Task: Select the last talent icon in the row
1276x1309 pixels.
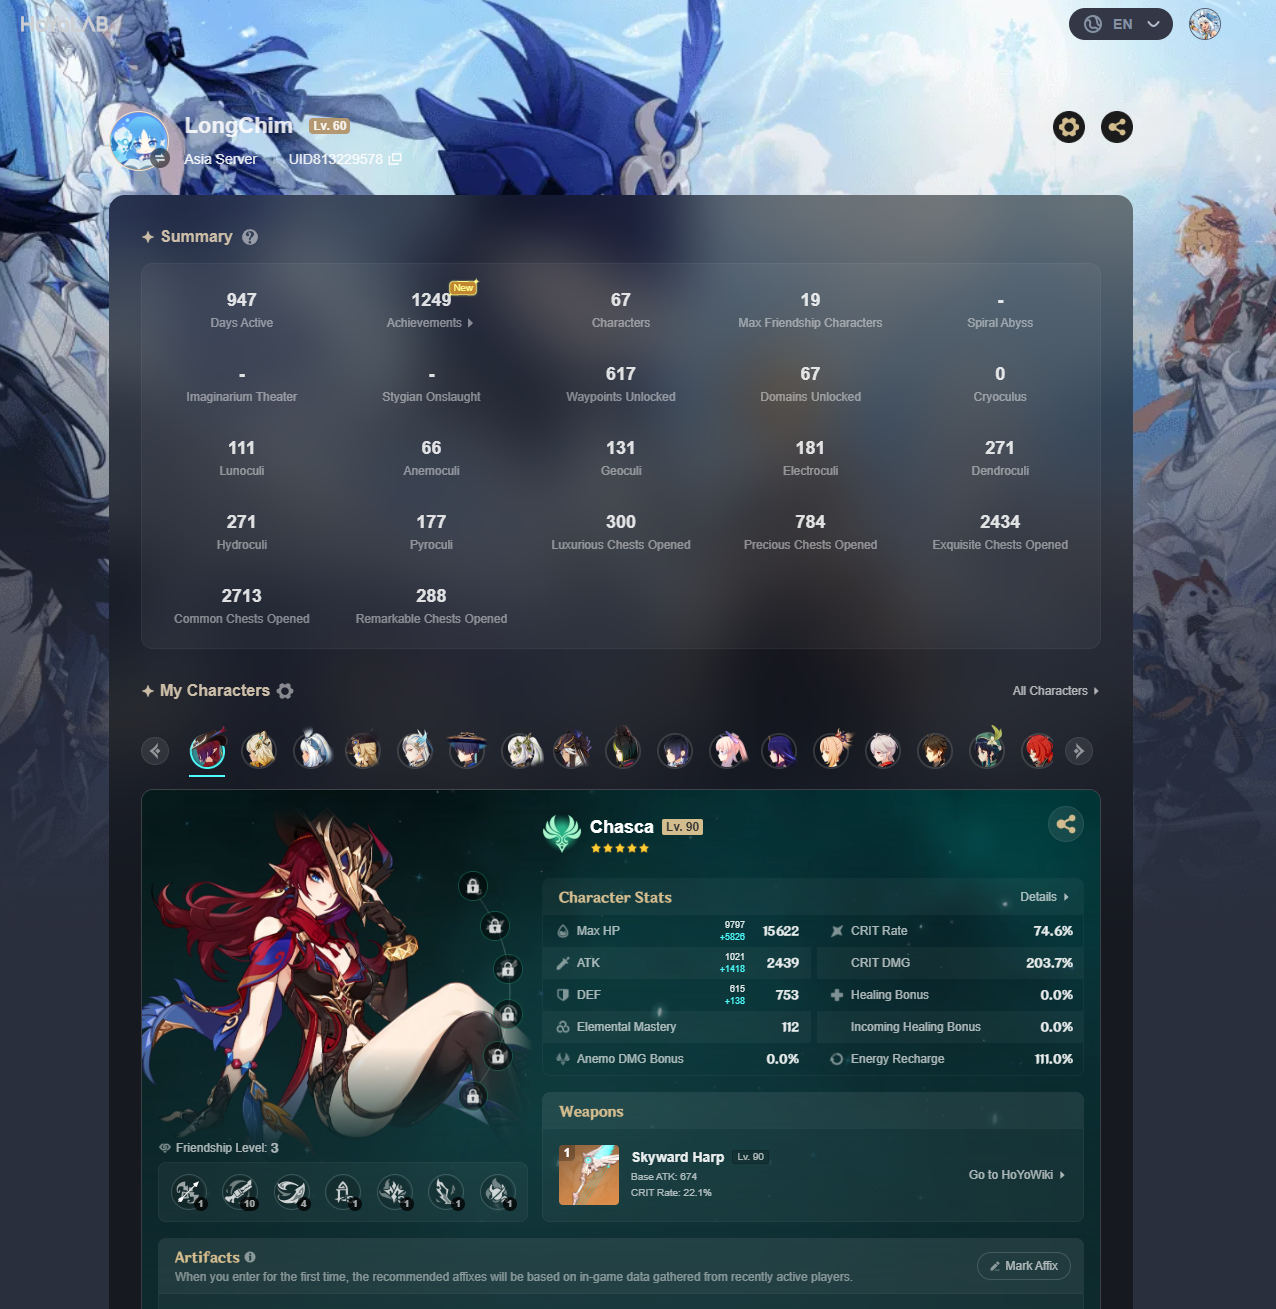Action: click(498, 1191)
